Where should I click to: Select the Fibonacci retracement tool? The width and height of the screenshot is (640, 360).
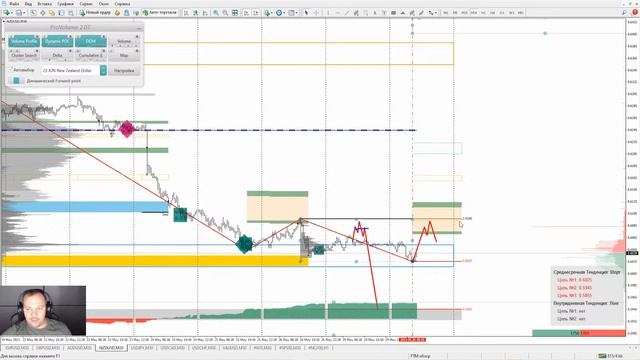click(365, 13)
